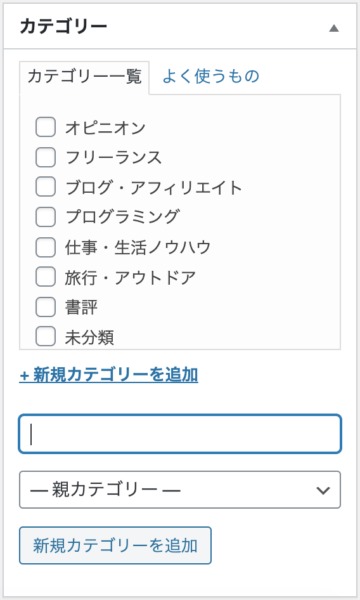Viewport: 360px width, 600px height.
Task: Select the カテゴリー一覧 tab
Action: click(x=84, y=77)
